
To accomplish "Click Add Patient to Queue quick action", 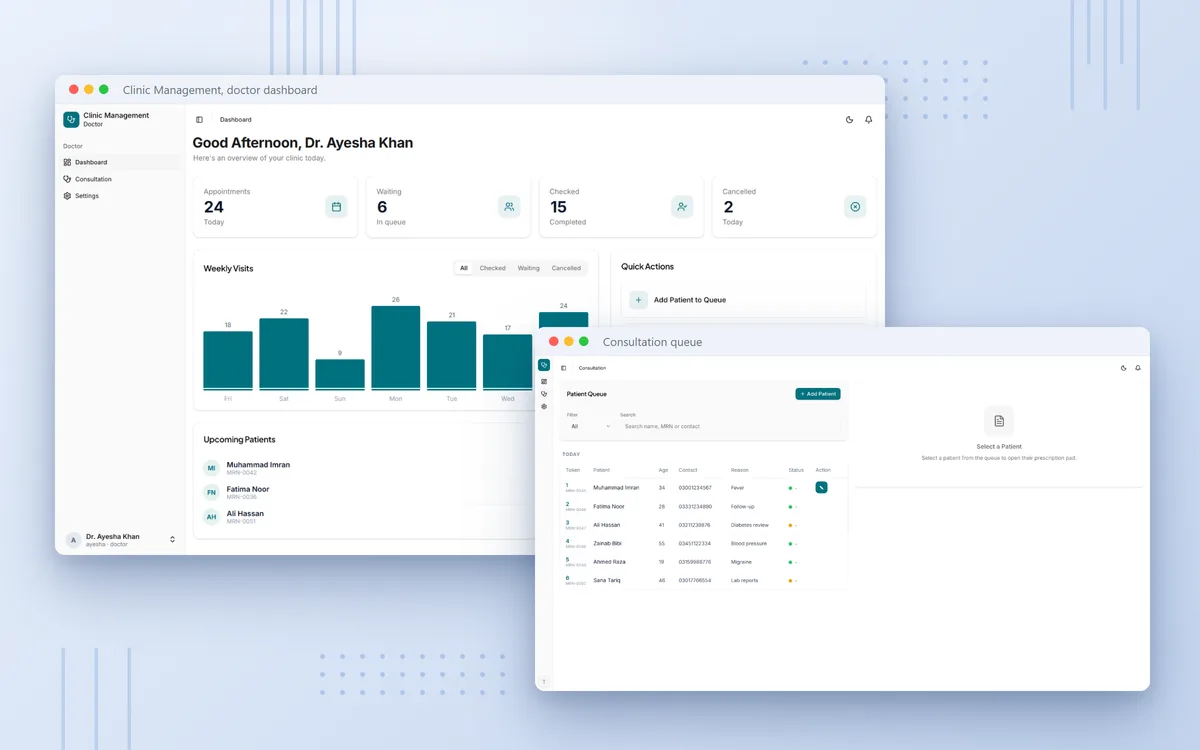I will [x=744, y=300].
